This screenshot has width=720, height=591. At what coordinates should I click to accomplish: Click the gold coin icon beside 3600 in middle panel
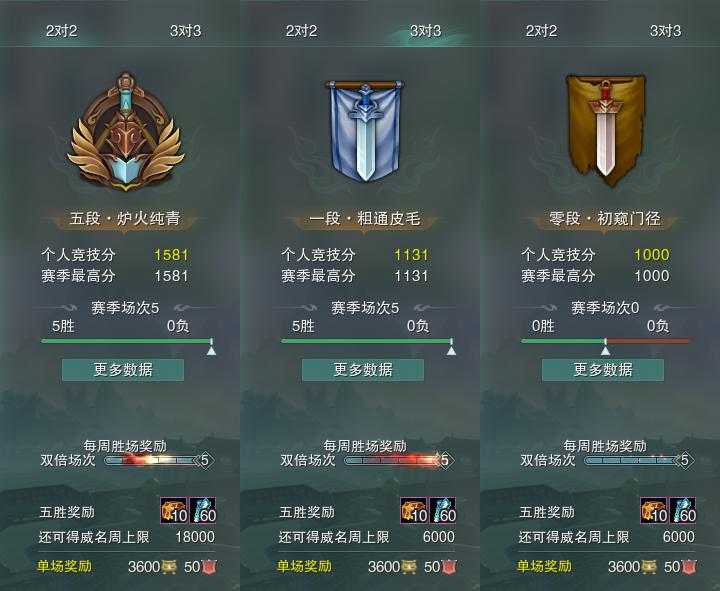(x=409, y=567)
